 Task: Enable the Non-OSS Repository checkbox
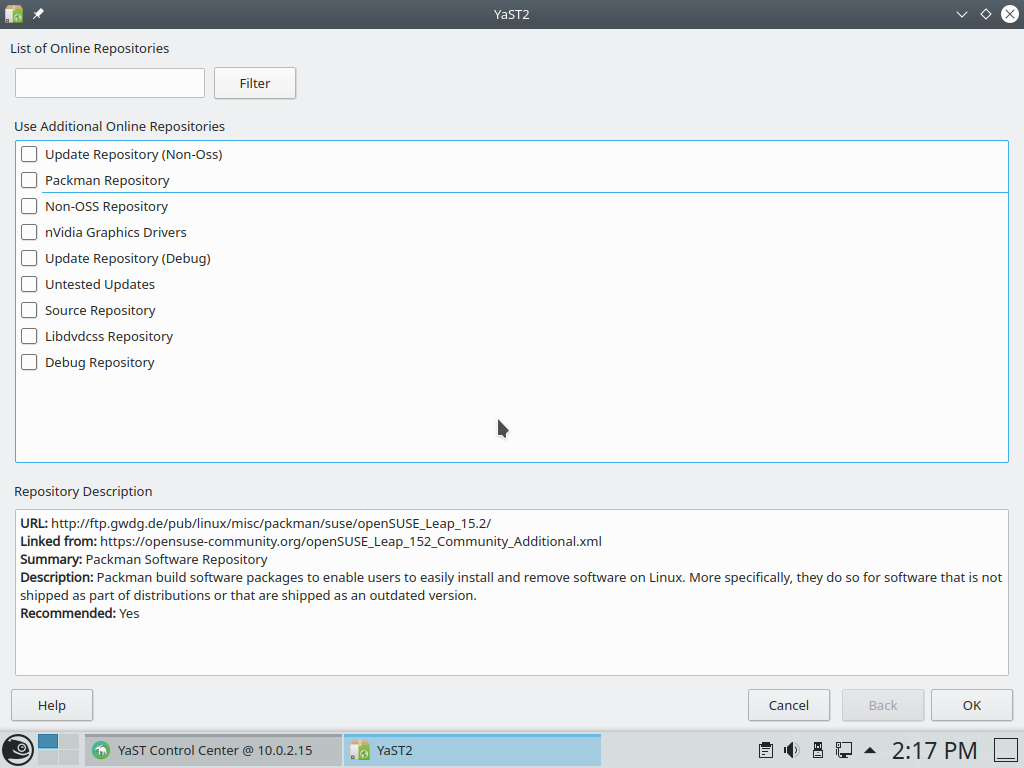[x=29, y=206]
